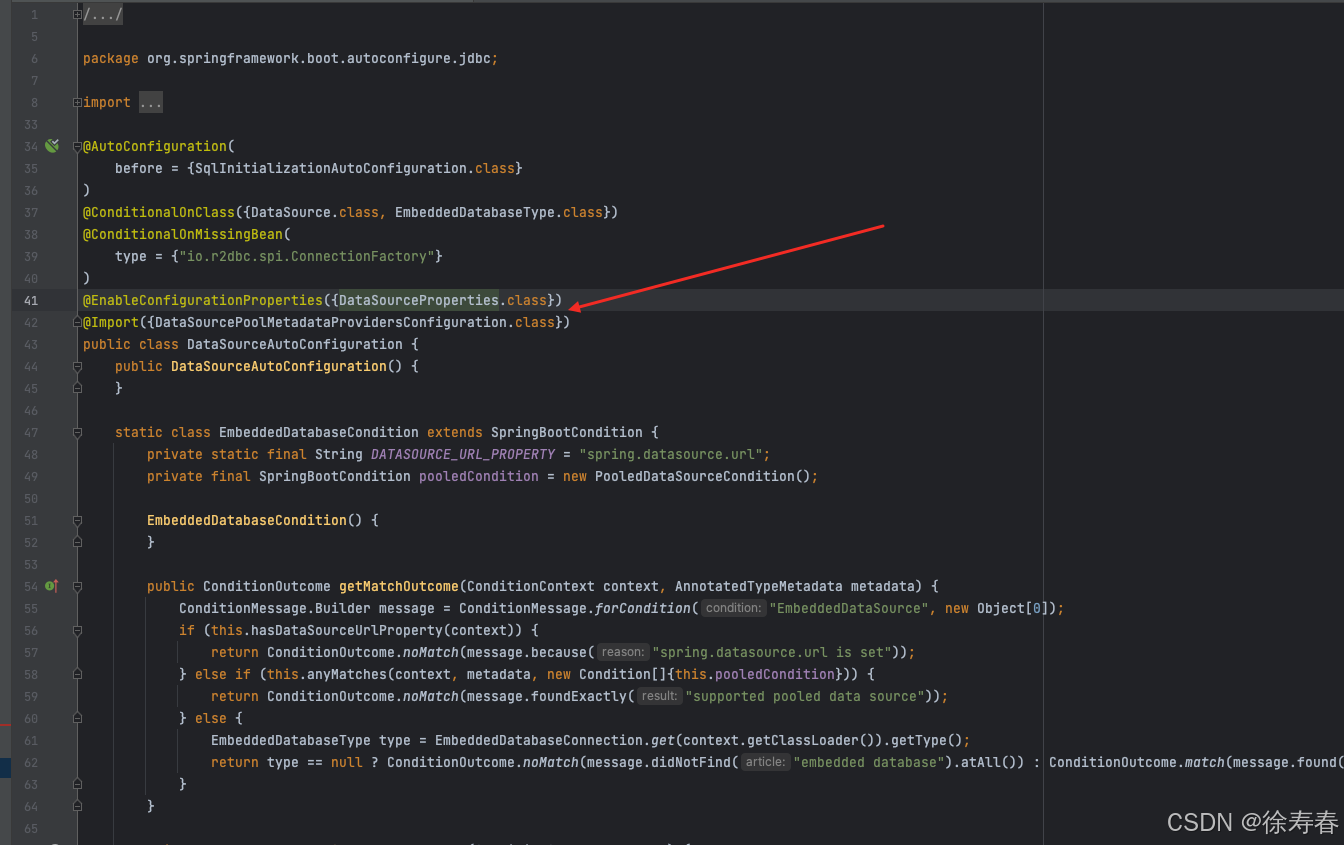This screenshot has width=1344, height=845.
Task: Click the AnnotatedTypeMetadata parameter type
Action: 759,586
